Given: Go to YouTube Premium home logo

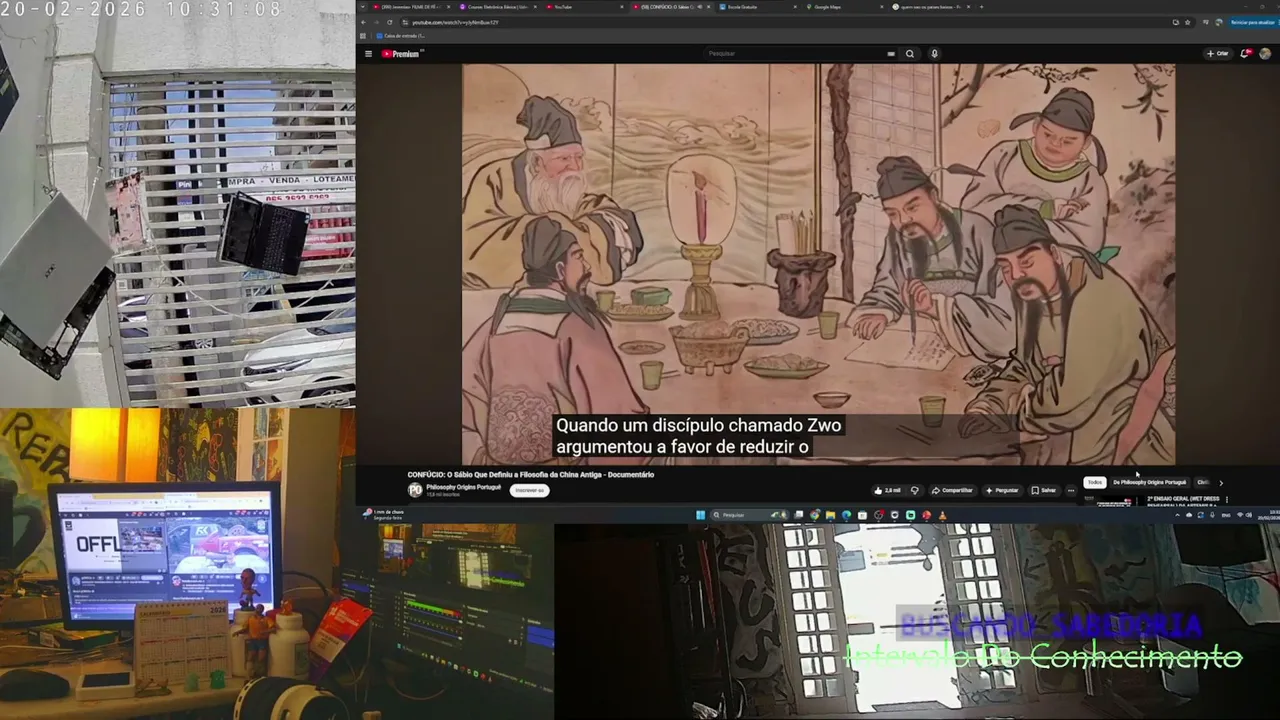Looking at the screenshot, I should pyautogui.click(x=401, y=54).
